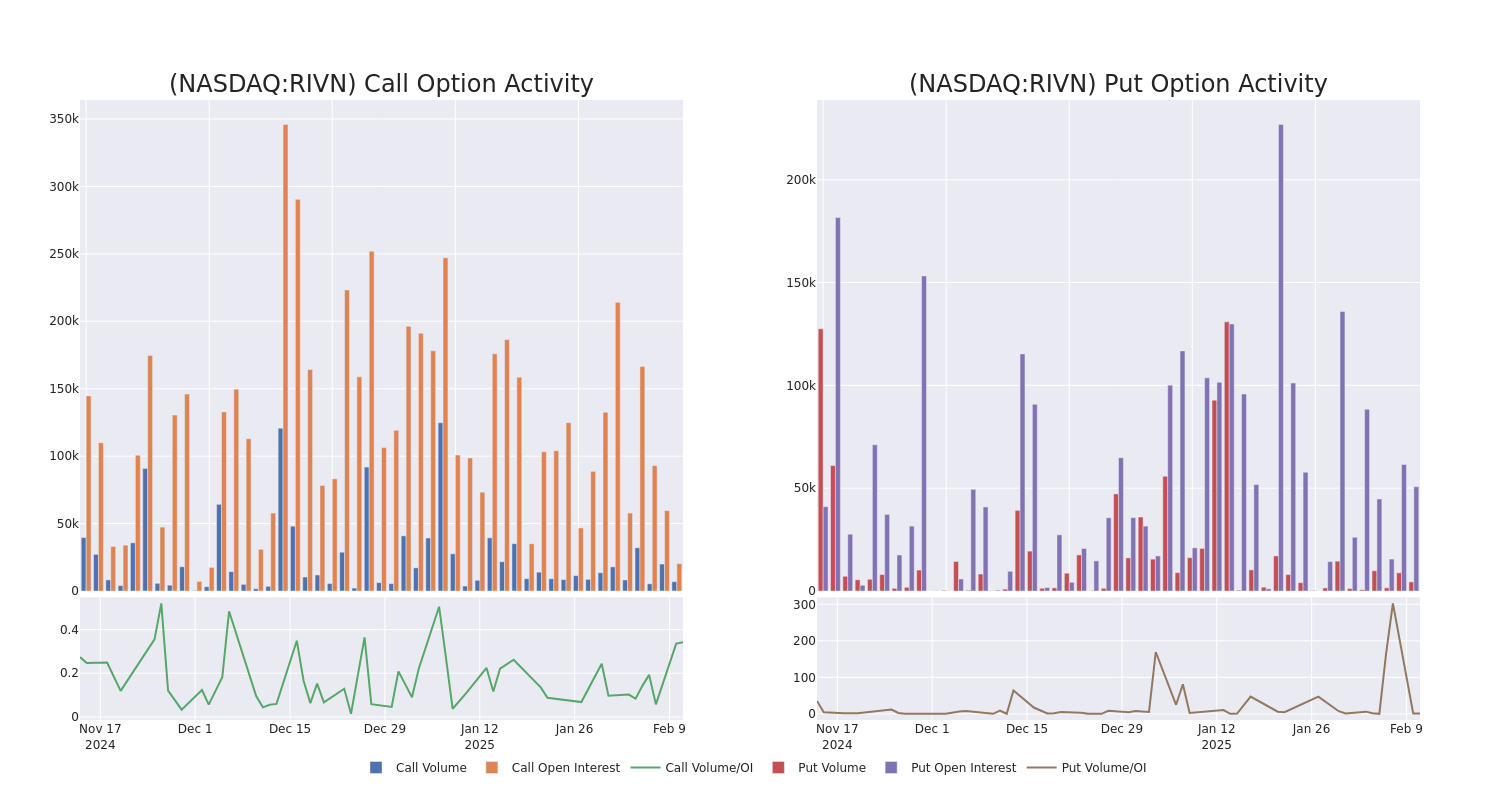This screenshot has width=1500, height=800.
Task: Click the Call Volume/OI legend line marker
Action: tap(645, 768)
